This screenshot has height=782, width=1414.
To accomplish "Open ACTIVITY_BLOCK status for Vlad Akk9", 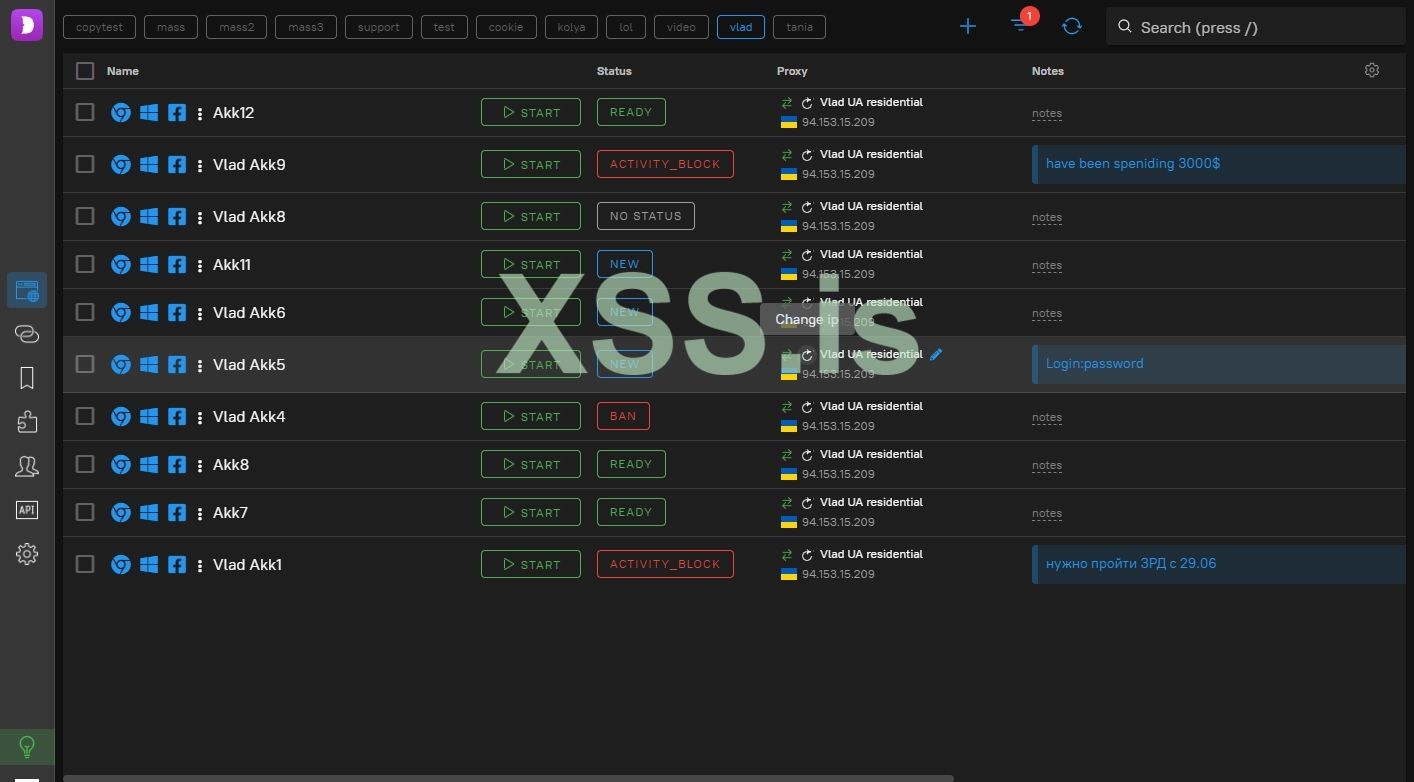I will 665,164.
